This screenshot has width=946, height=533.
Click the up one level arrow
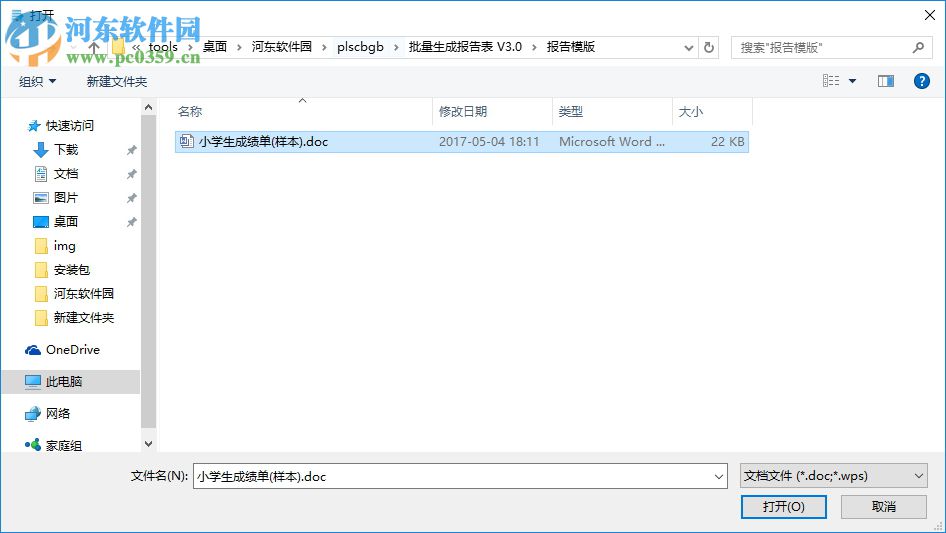click(x=94, y=47)
